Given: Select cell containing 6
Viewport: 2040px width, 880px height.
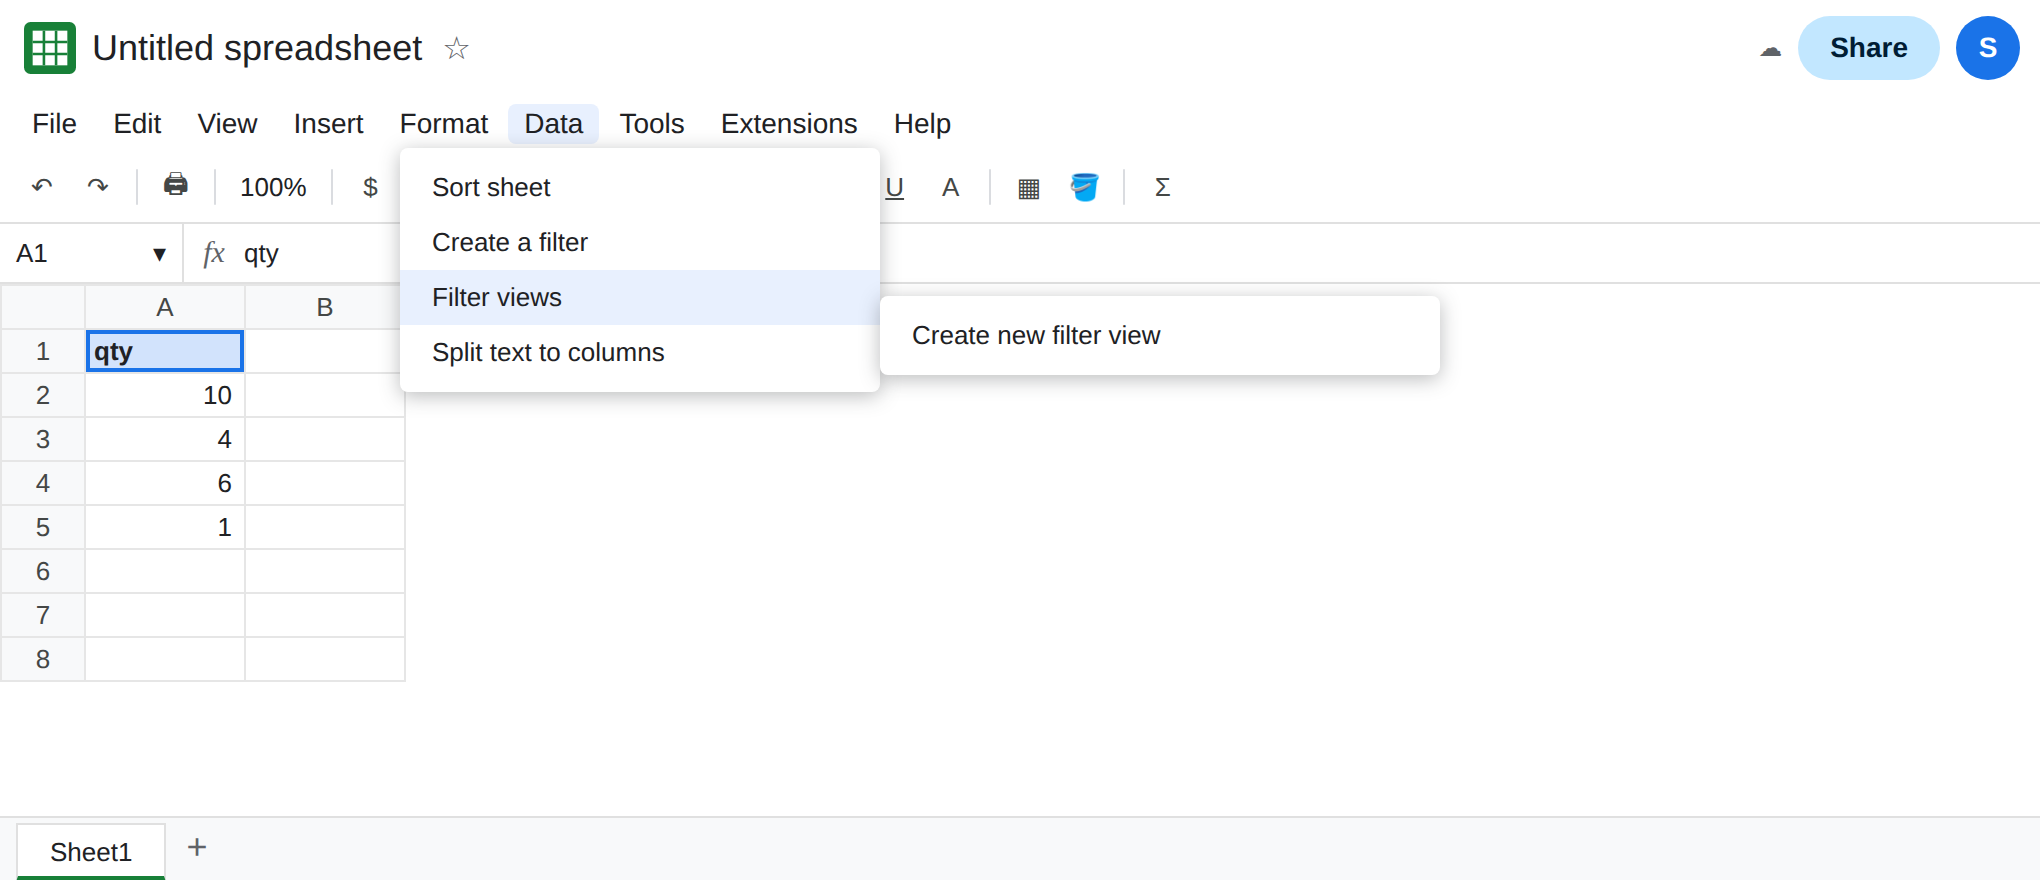Looking at the screenshot, I should 165,483.
